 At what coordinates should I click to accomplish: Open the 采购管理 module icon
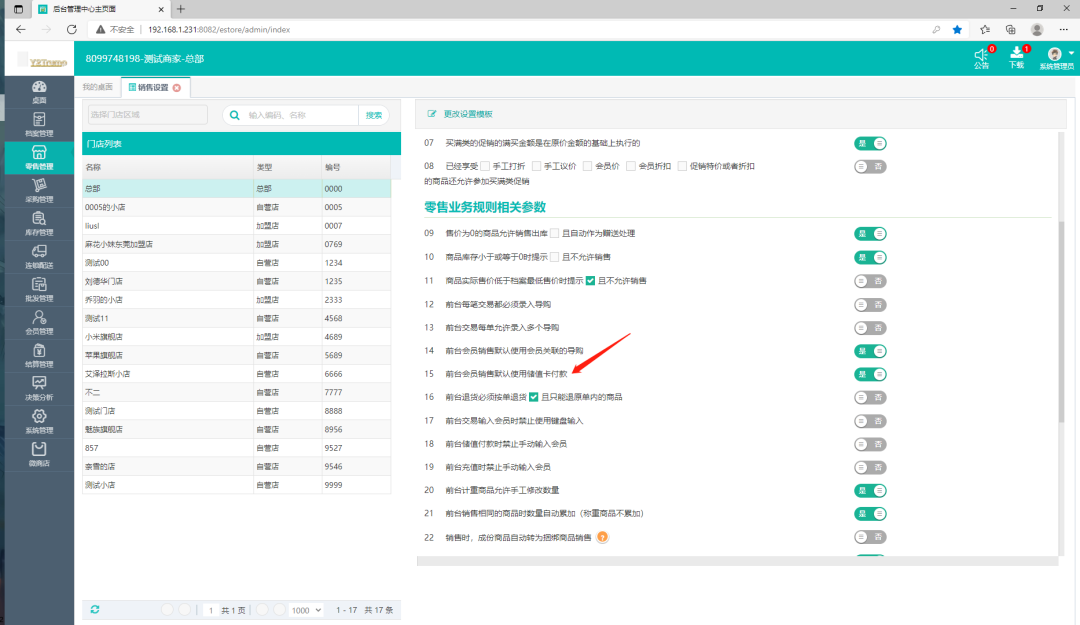pyautogui.click(x=39, y=188)
